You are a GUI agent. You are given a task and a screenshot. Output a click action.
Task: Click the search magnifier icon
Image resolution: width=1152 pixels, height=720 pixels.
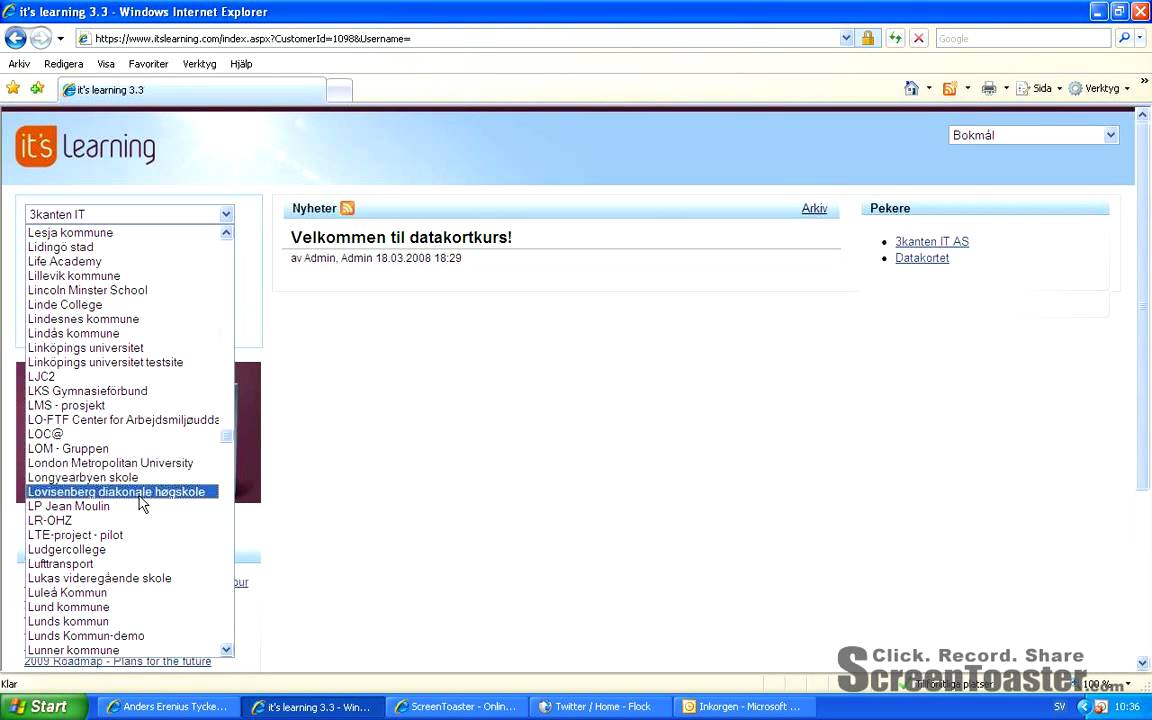pyautogui.click(x=1124, y=38)
